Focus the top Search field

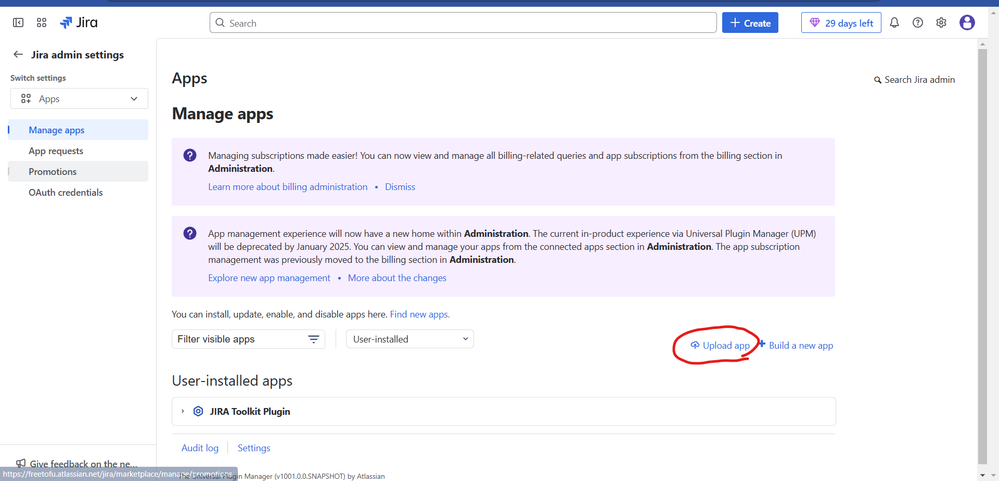click(x=463, y=23)
